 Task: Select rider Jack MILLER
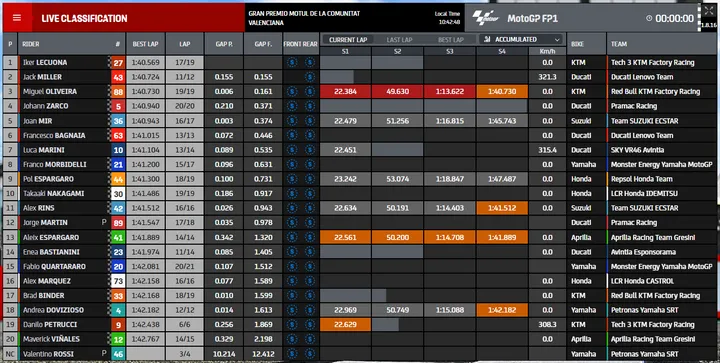coord(42,77)
